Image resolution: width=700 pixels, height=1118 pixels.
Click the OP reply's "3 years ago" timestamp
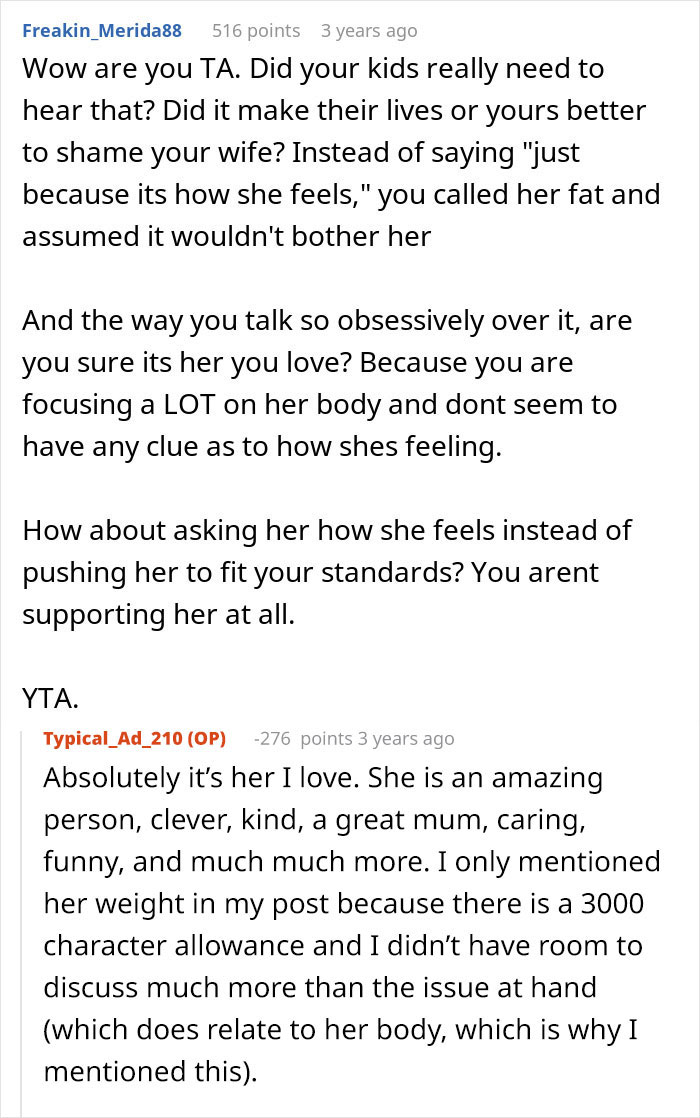point(405,739)
